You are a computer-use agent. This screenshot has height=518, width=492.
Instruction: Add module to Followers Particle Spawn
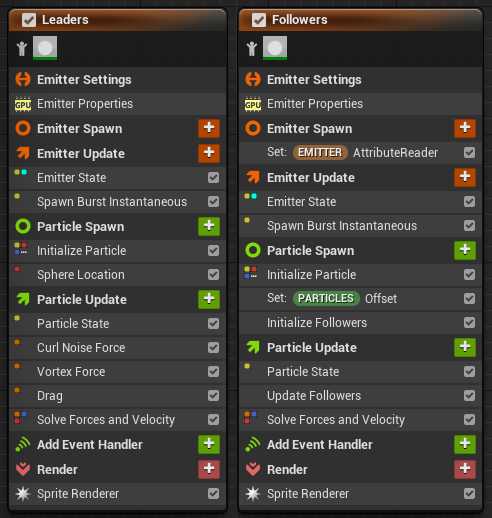pyautogui.click(x=465, y=250)
